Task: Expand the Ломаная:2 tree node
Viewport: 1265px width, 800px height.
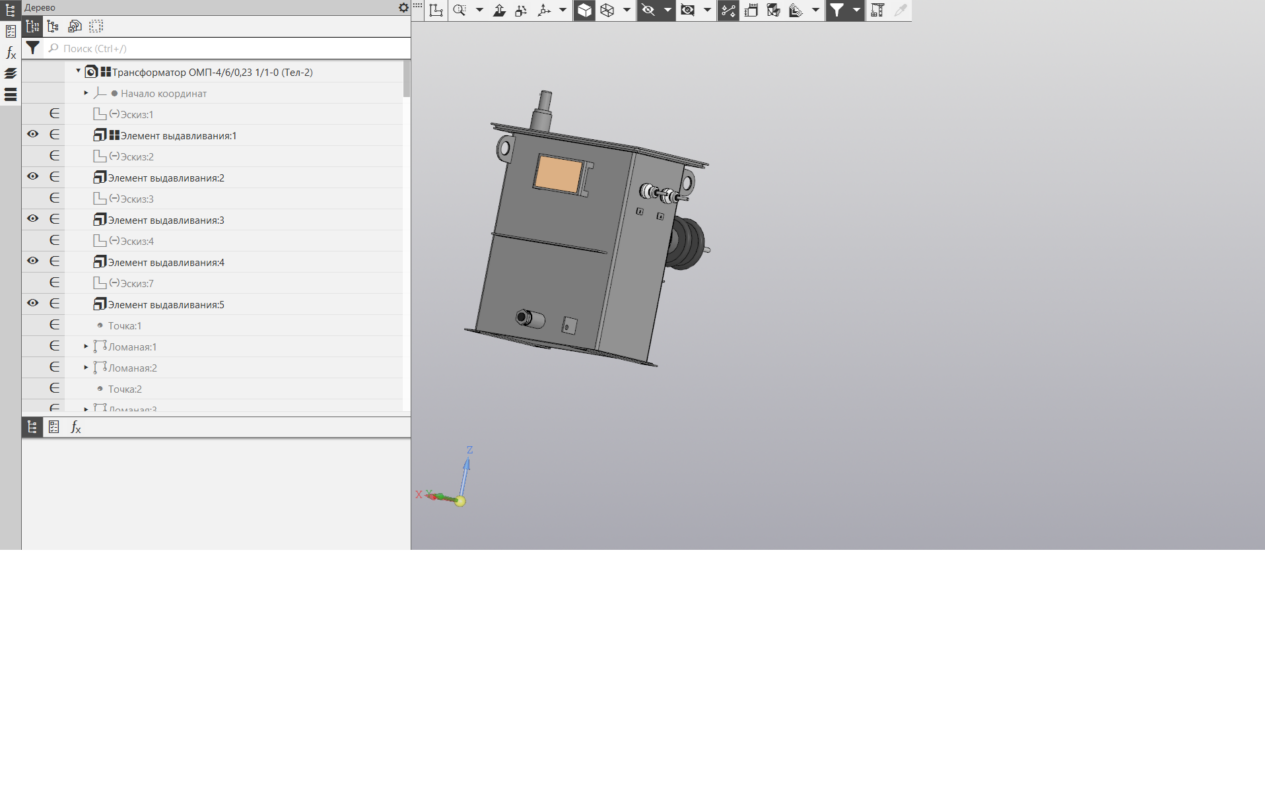Action: [x=86, y=367]
